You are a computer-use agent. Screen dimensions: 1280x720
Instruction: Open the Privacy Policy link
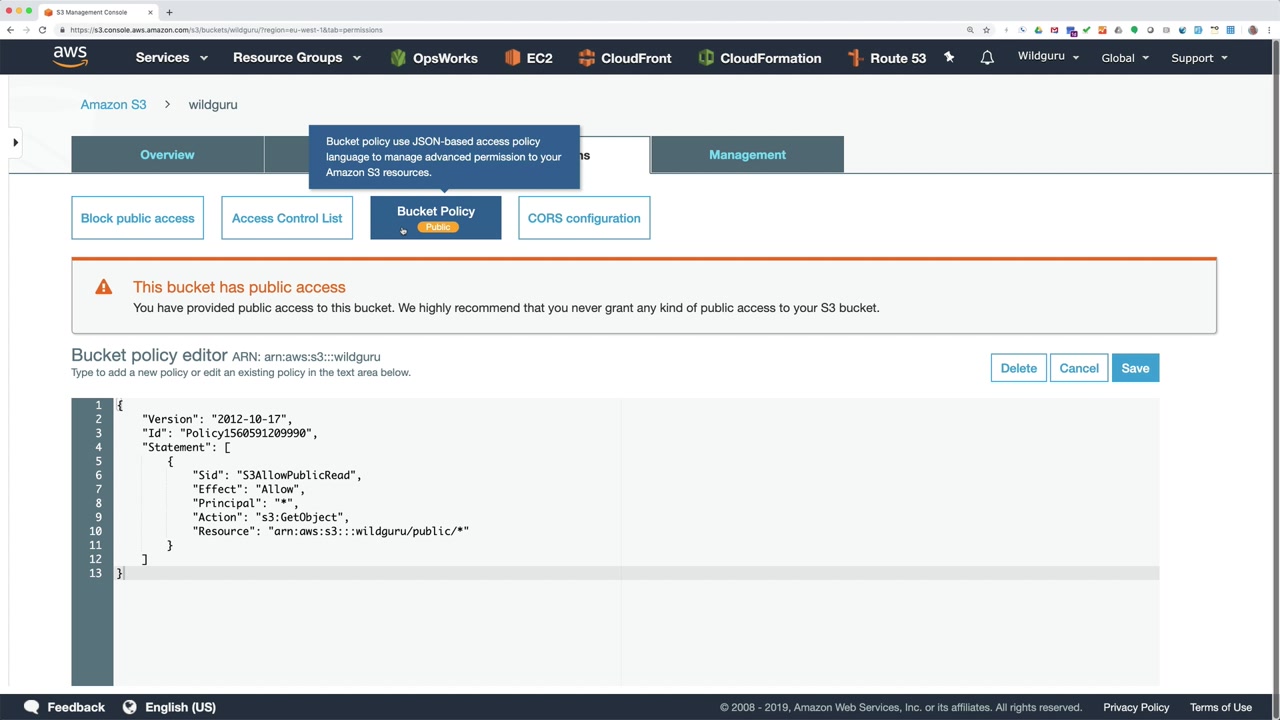pyautogui.click(x=1136, y=707)
